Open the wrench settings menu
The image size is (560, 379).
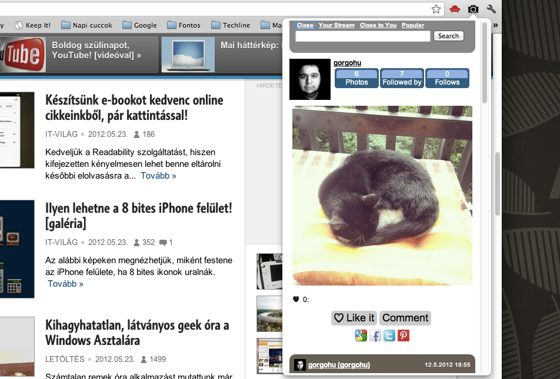491,9
